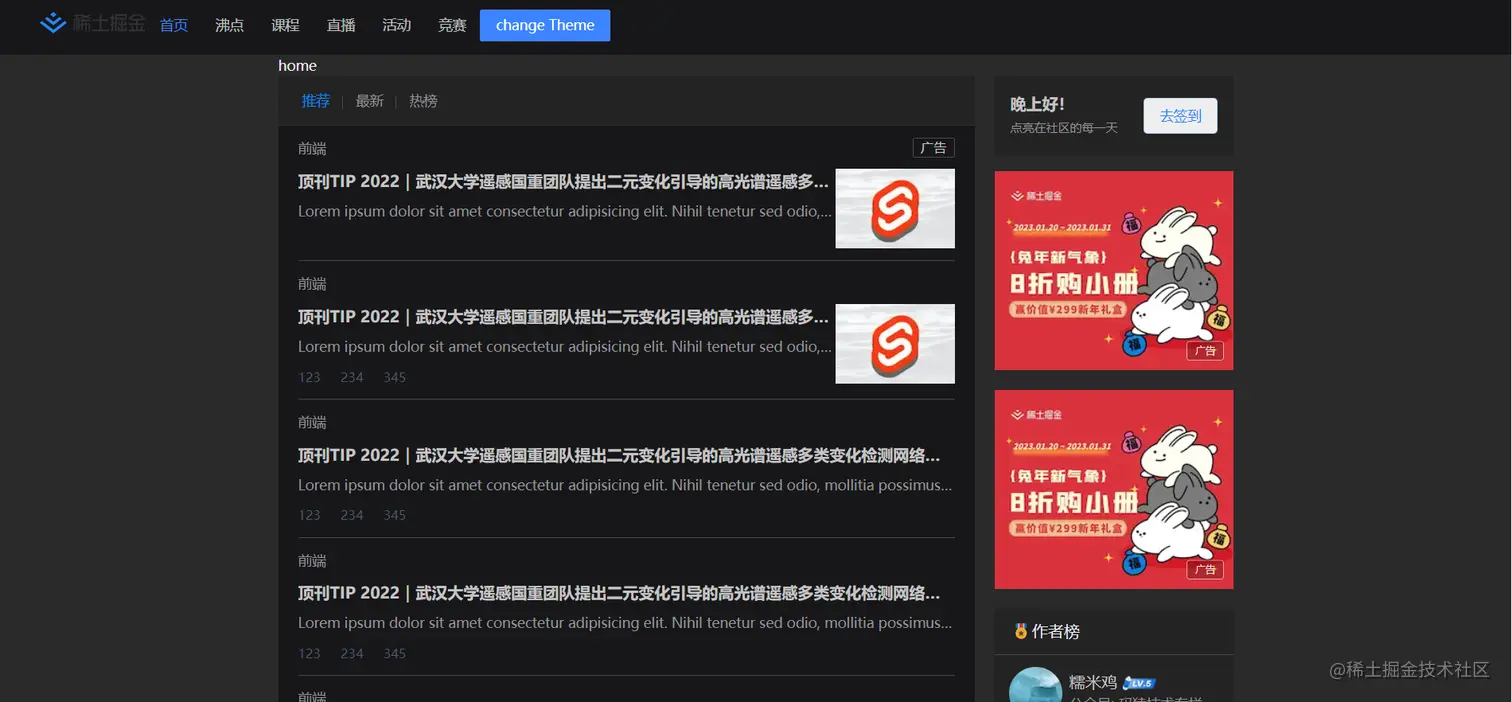
Task: Click 点亮在社区的每一天 subtitle
Action: tap(1063, 128)
